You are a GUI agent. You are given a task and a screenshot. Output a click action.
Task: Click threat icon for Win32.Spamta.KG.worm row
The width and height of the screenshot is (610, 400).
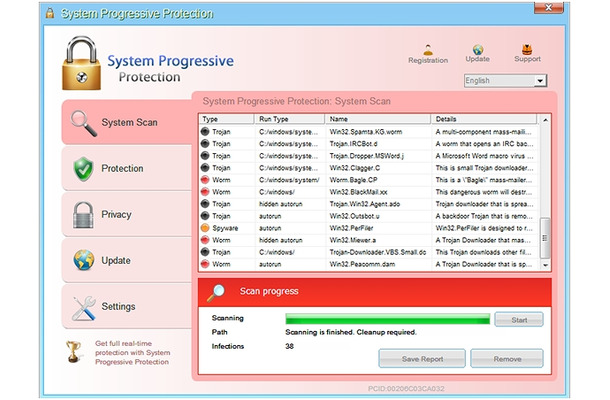pos(205,132)
